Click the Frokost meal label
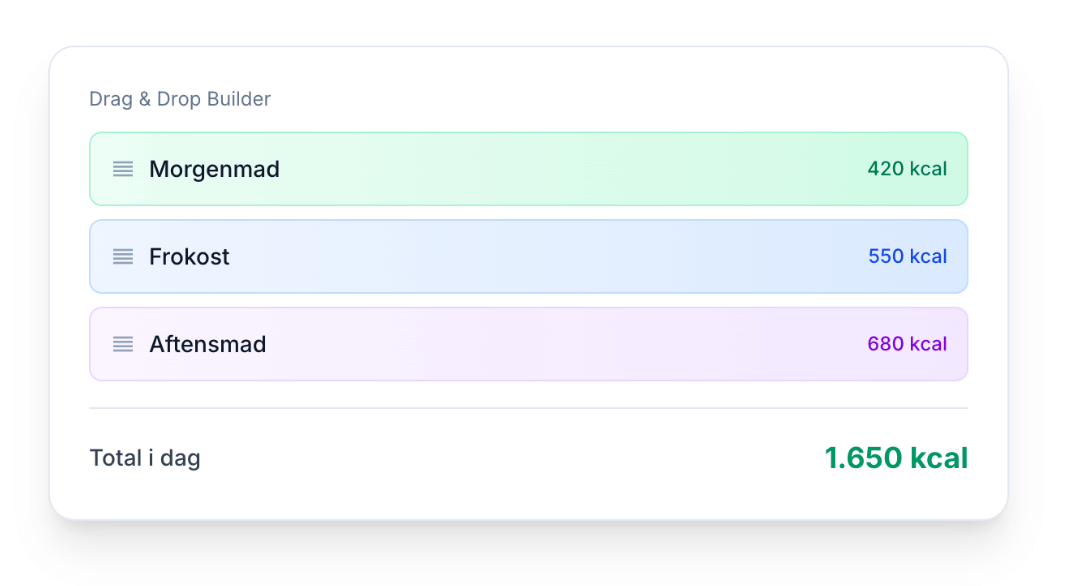Viewport: 1068px width, 586px height. [189, 257]
